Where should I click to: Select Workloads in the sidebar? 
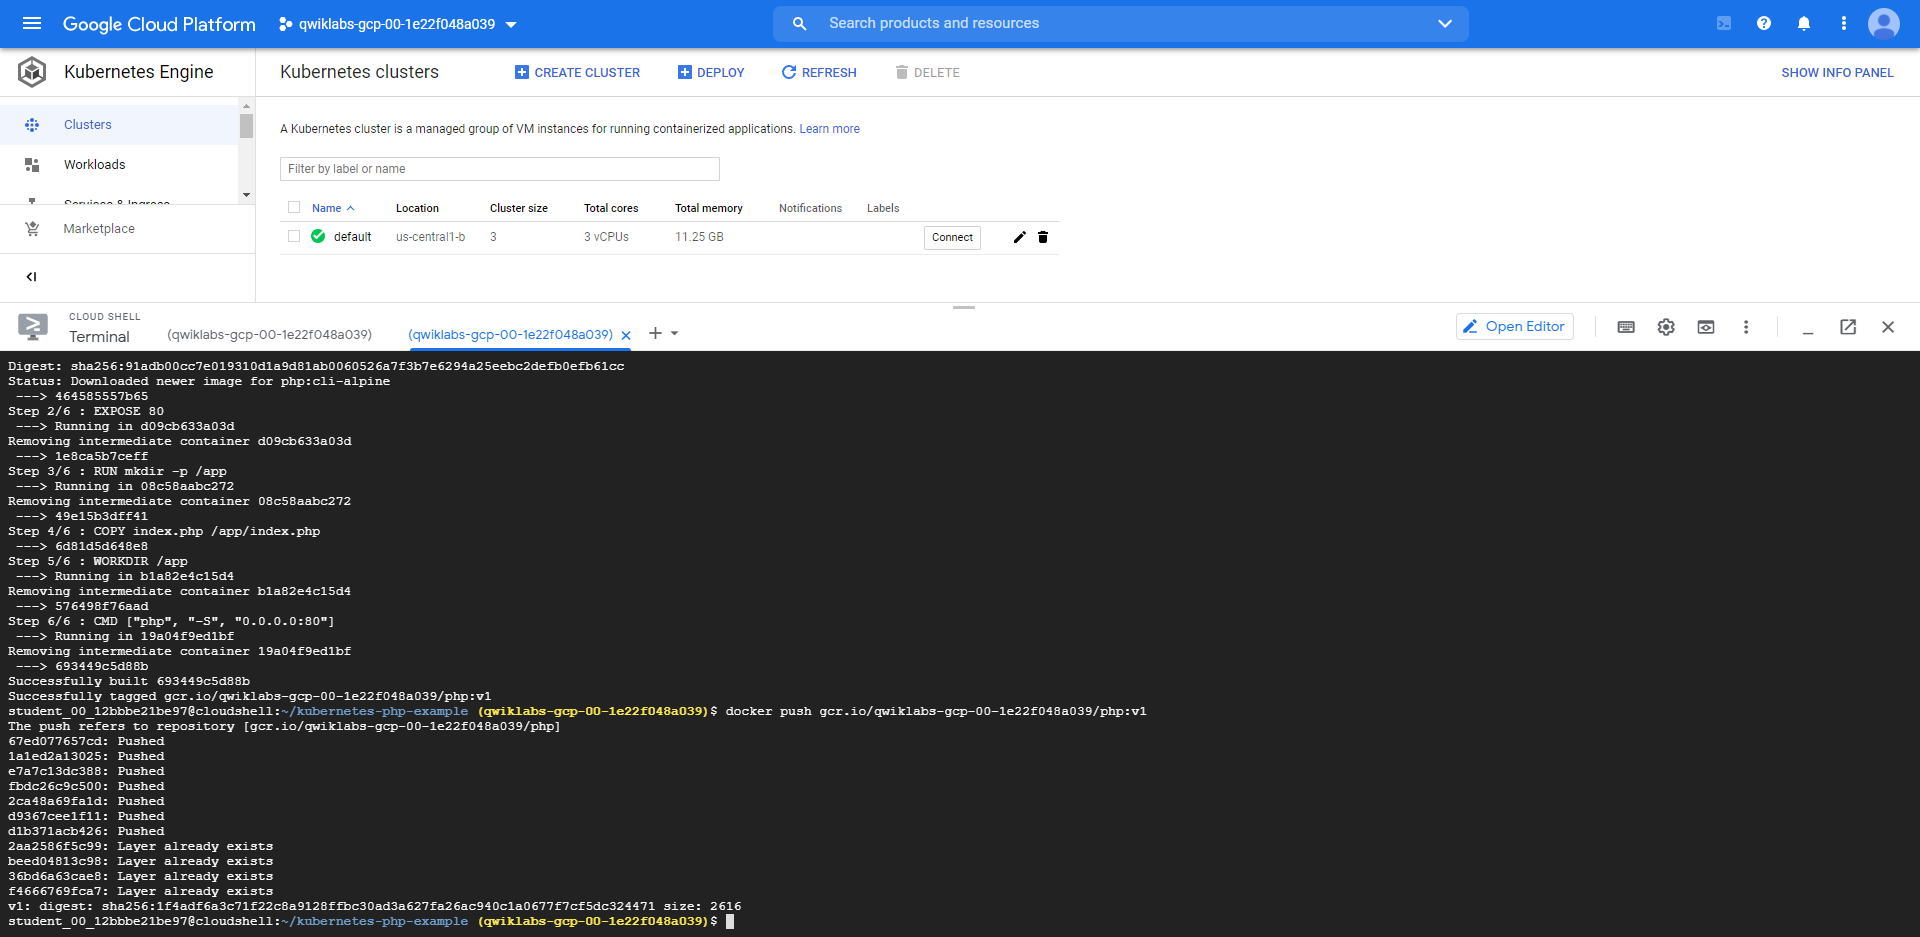[119, 165]
